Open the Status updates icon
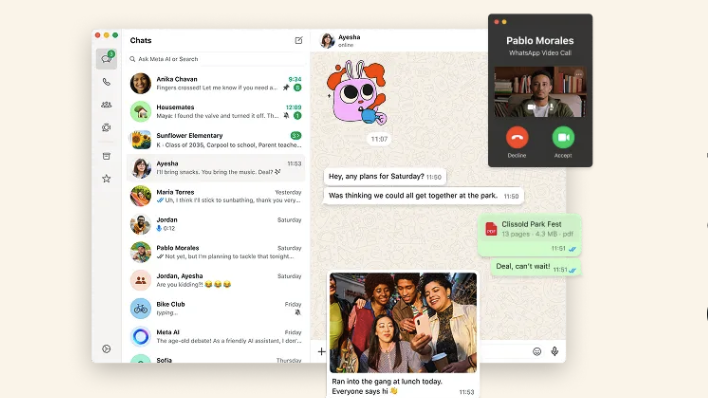Viewport: 708px width, 398px height. pyautogui.click(x=106, y=128)
